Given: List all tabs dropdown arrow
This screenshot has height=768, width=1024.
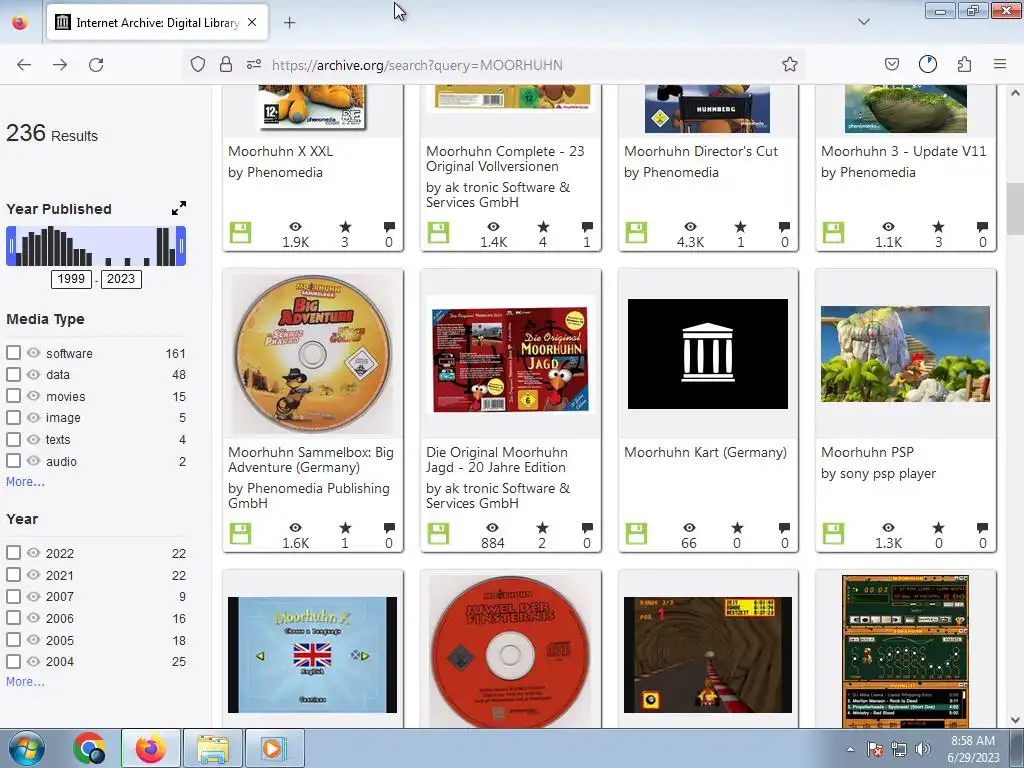Looking at the screenshot, I should (x=863, y=22).
